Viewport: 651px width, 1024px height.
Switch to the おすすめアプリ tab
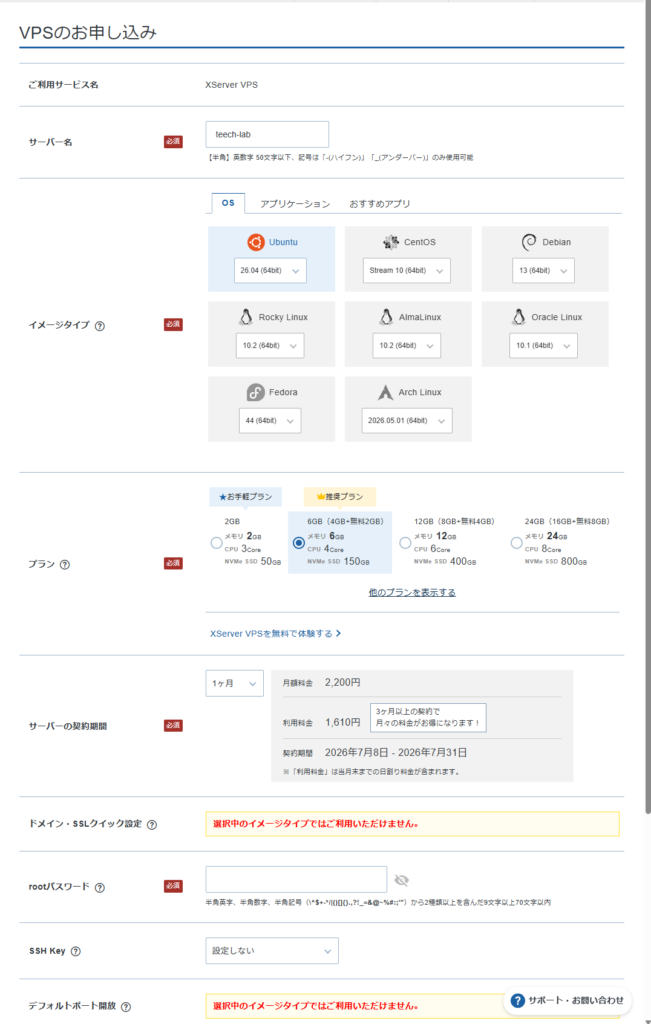pyautogui.click(x=380, y=204)
